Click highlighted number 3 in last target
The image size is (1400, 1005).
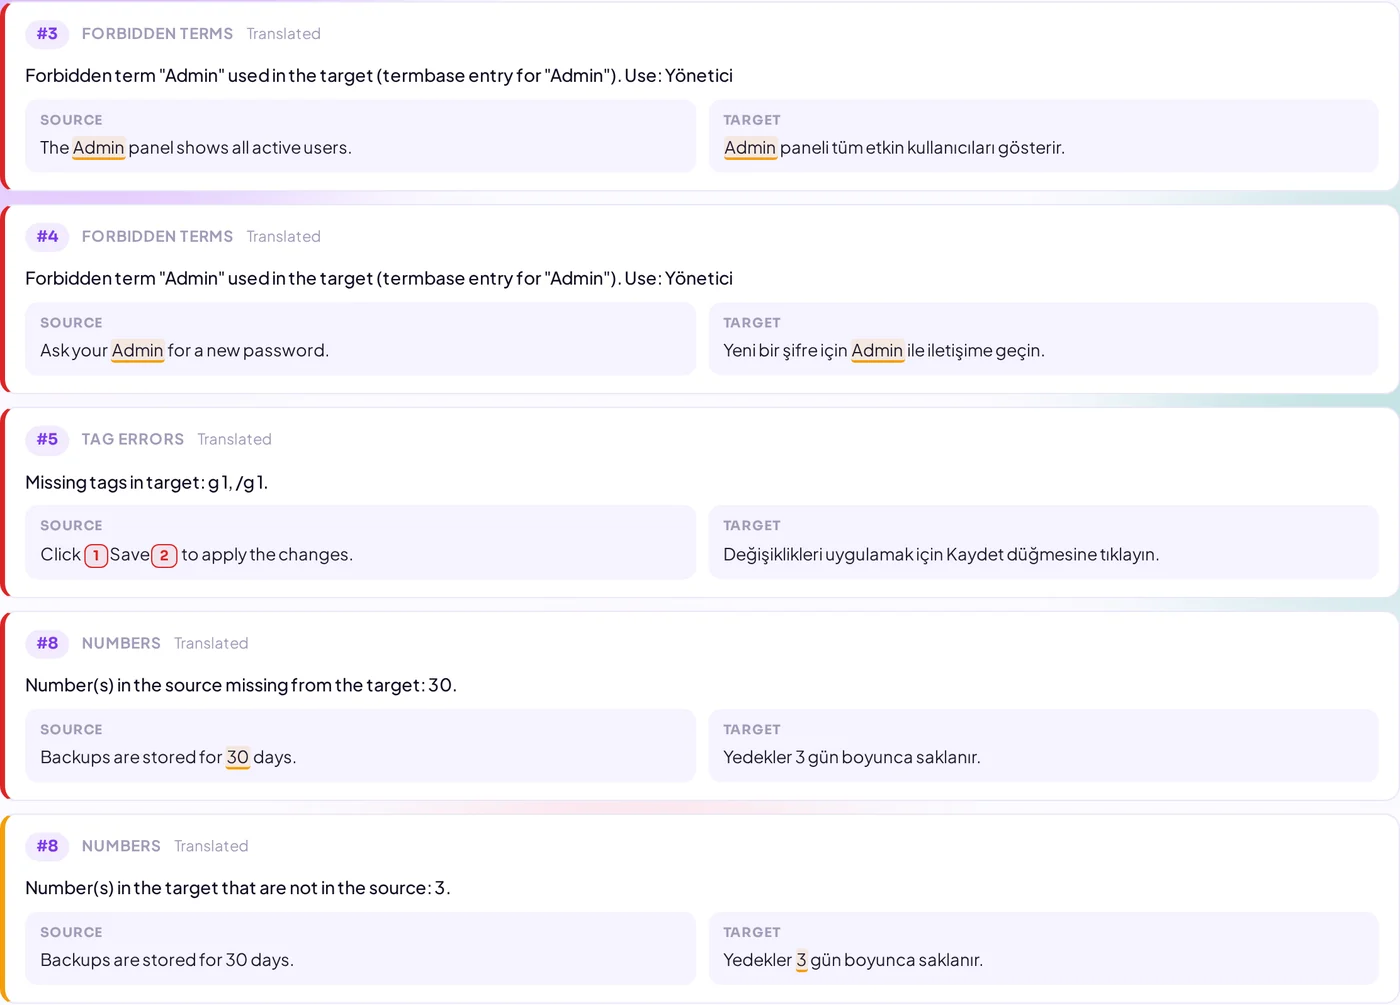pos(801,960)
